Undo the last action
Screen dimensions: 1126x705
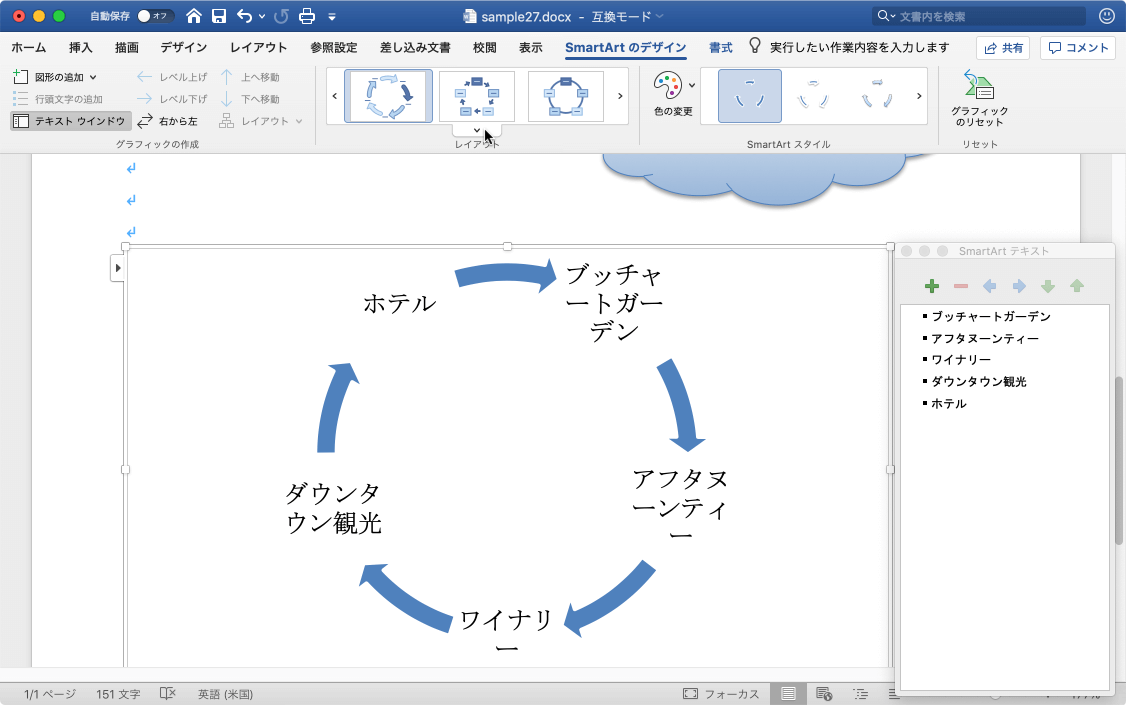click(x=245, y=16)
